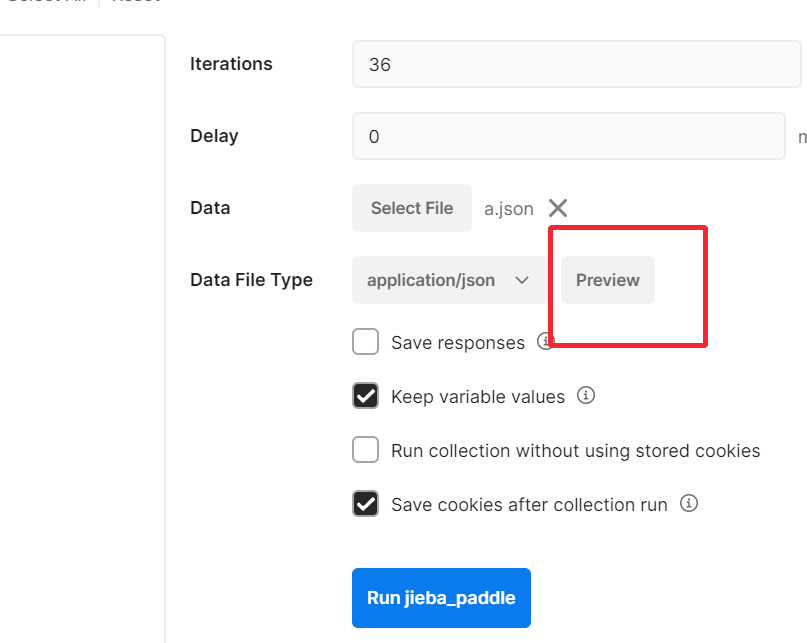807x643 pixels.
Task: Expand the Data File Type chevron arrow
Action: 522,280
